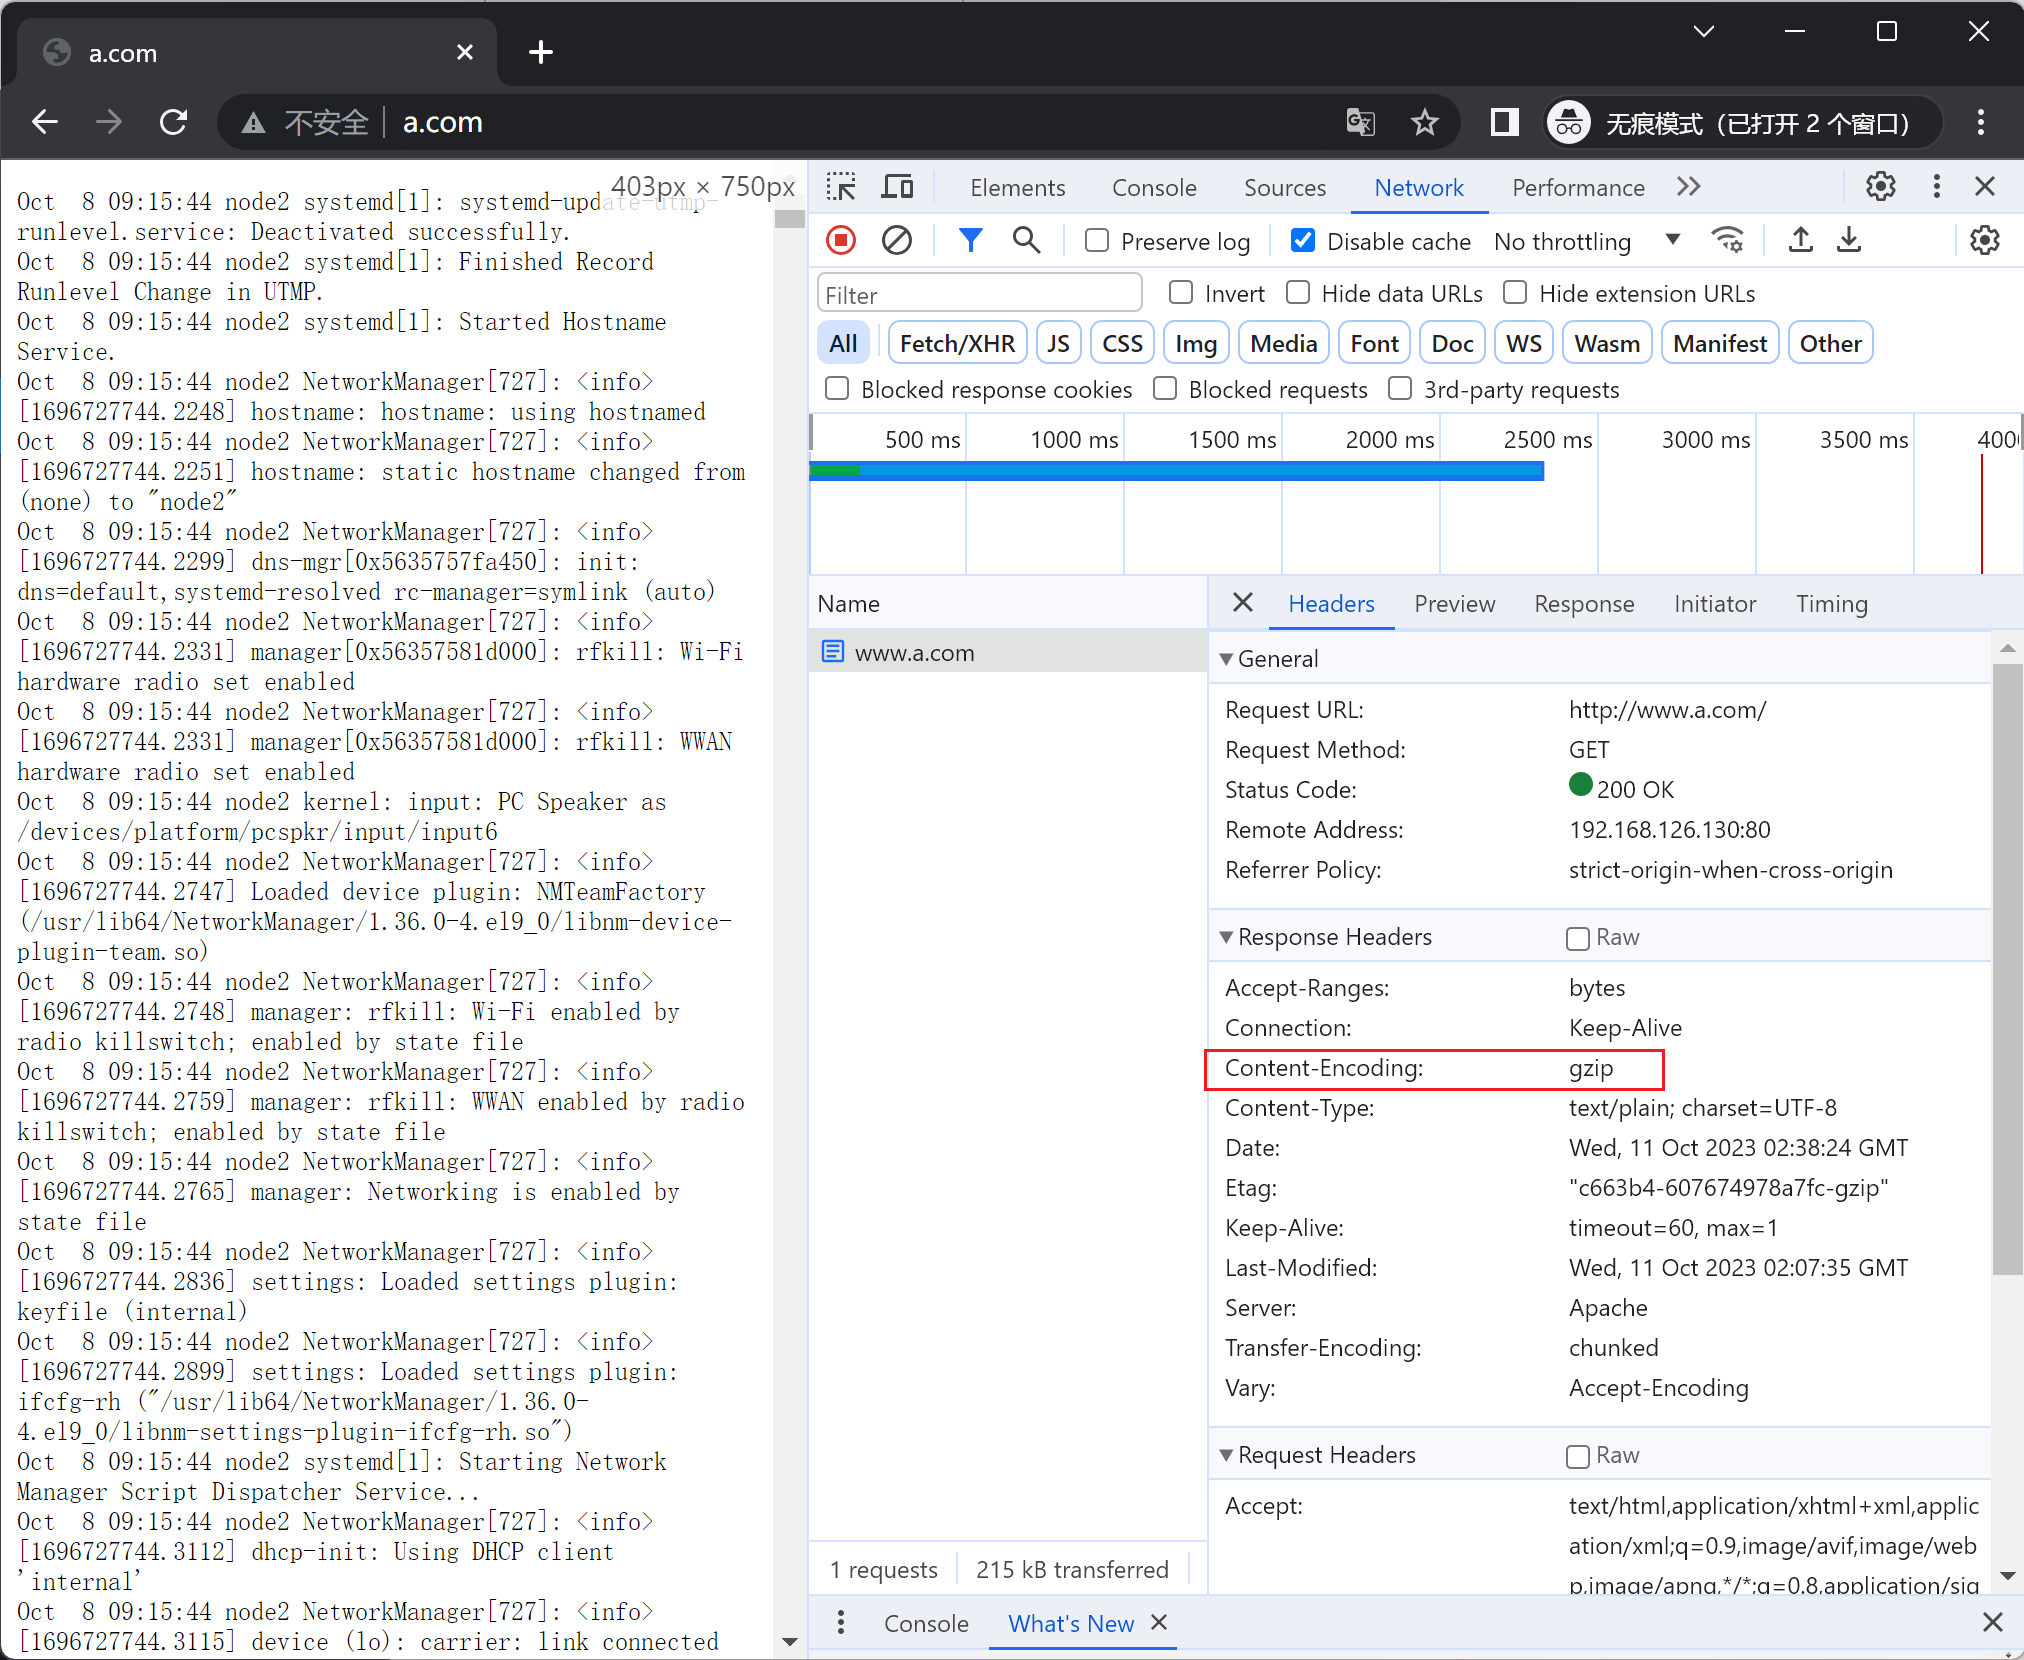Screen dimensions: 2024x1660
Task: Open network conditions Wi-Fi icon
Action: pyautogui.click(x=1727, y=240)
